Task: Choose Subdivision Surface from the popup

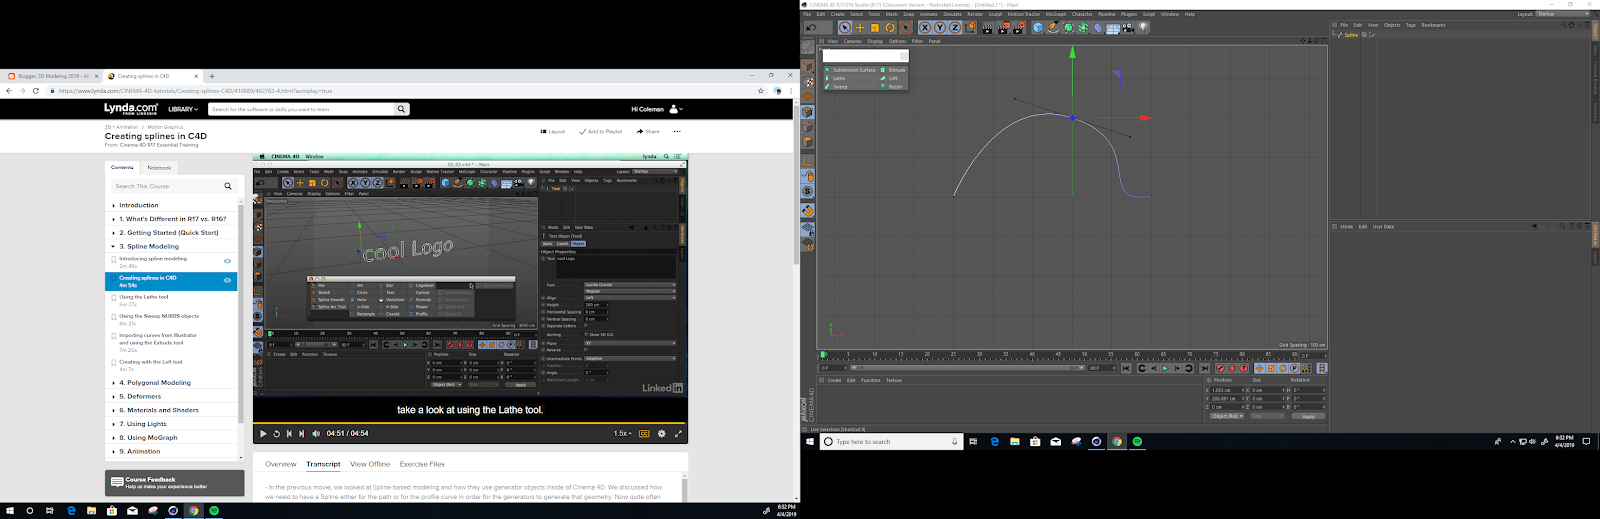Action: [x=851, y=70]
